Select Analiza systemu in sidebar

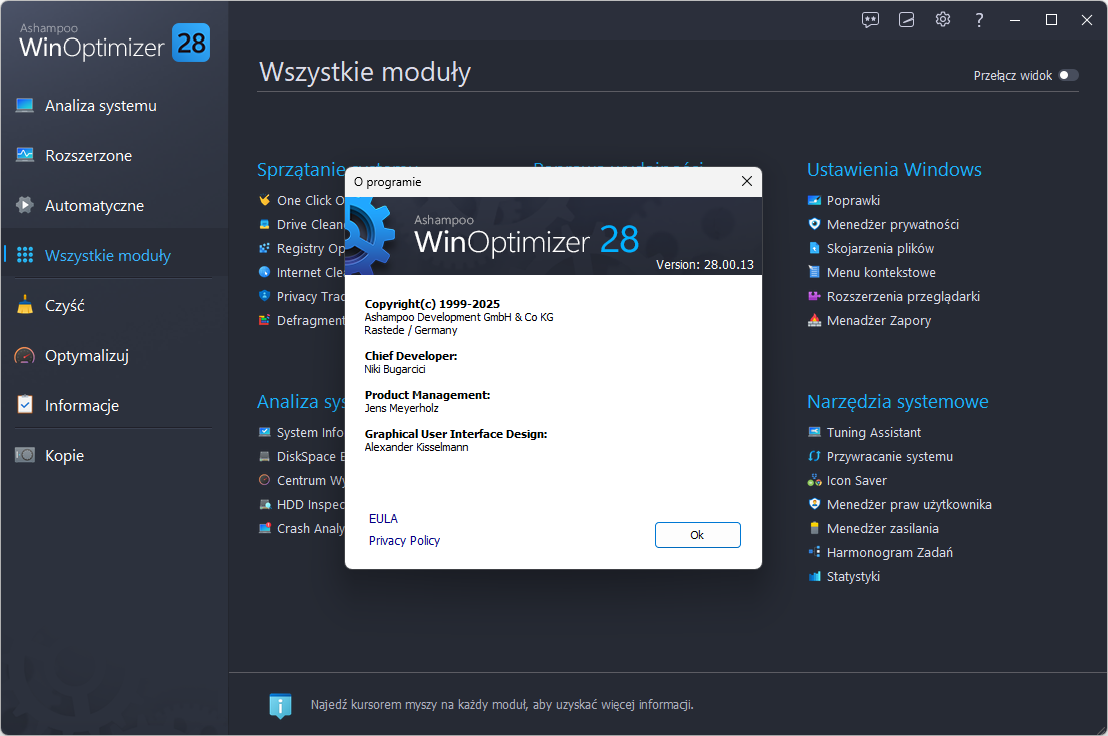point(100,106)
